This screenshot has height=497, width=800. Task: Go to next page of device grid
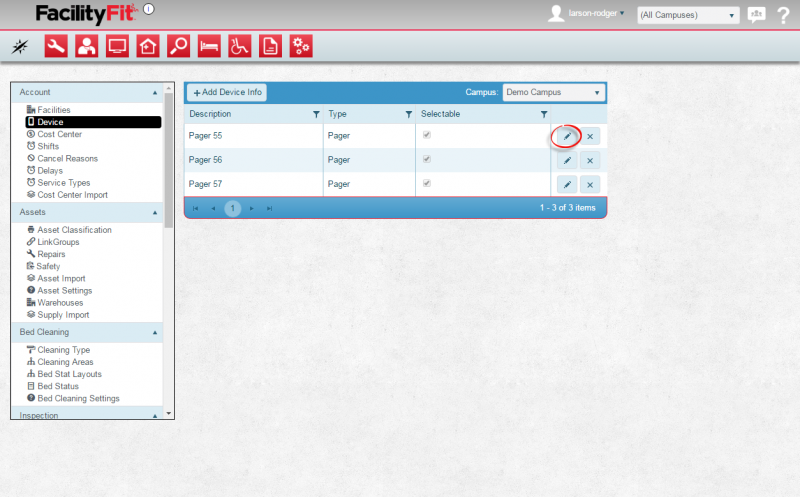[252, 208]
